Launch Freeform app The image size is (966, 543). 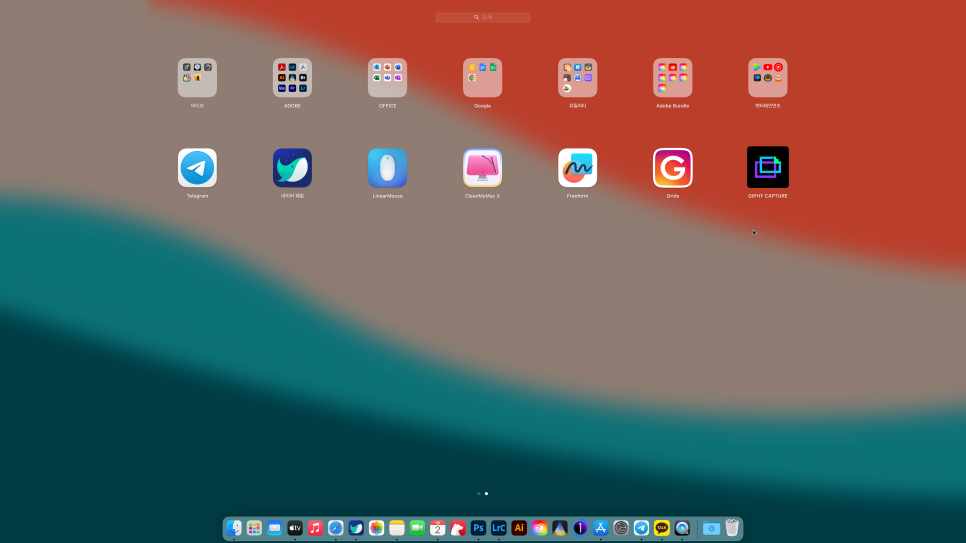577,168
